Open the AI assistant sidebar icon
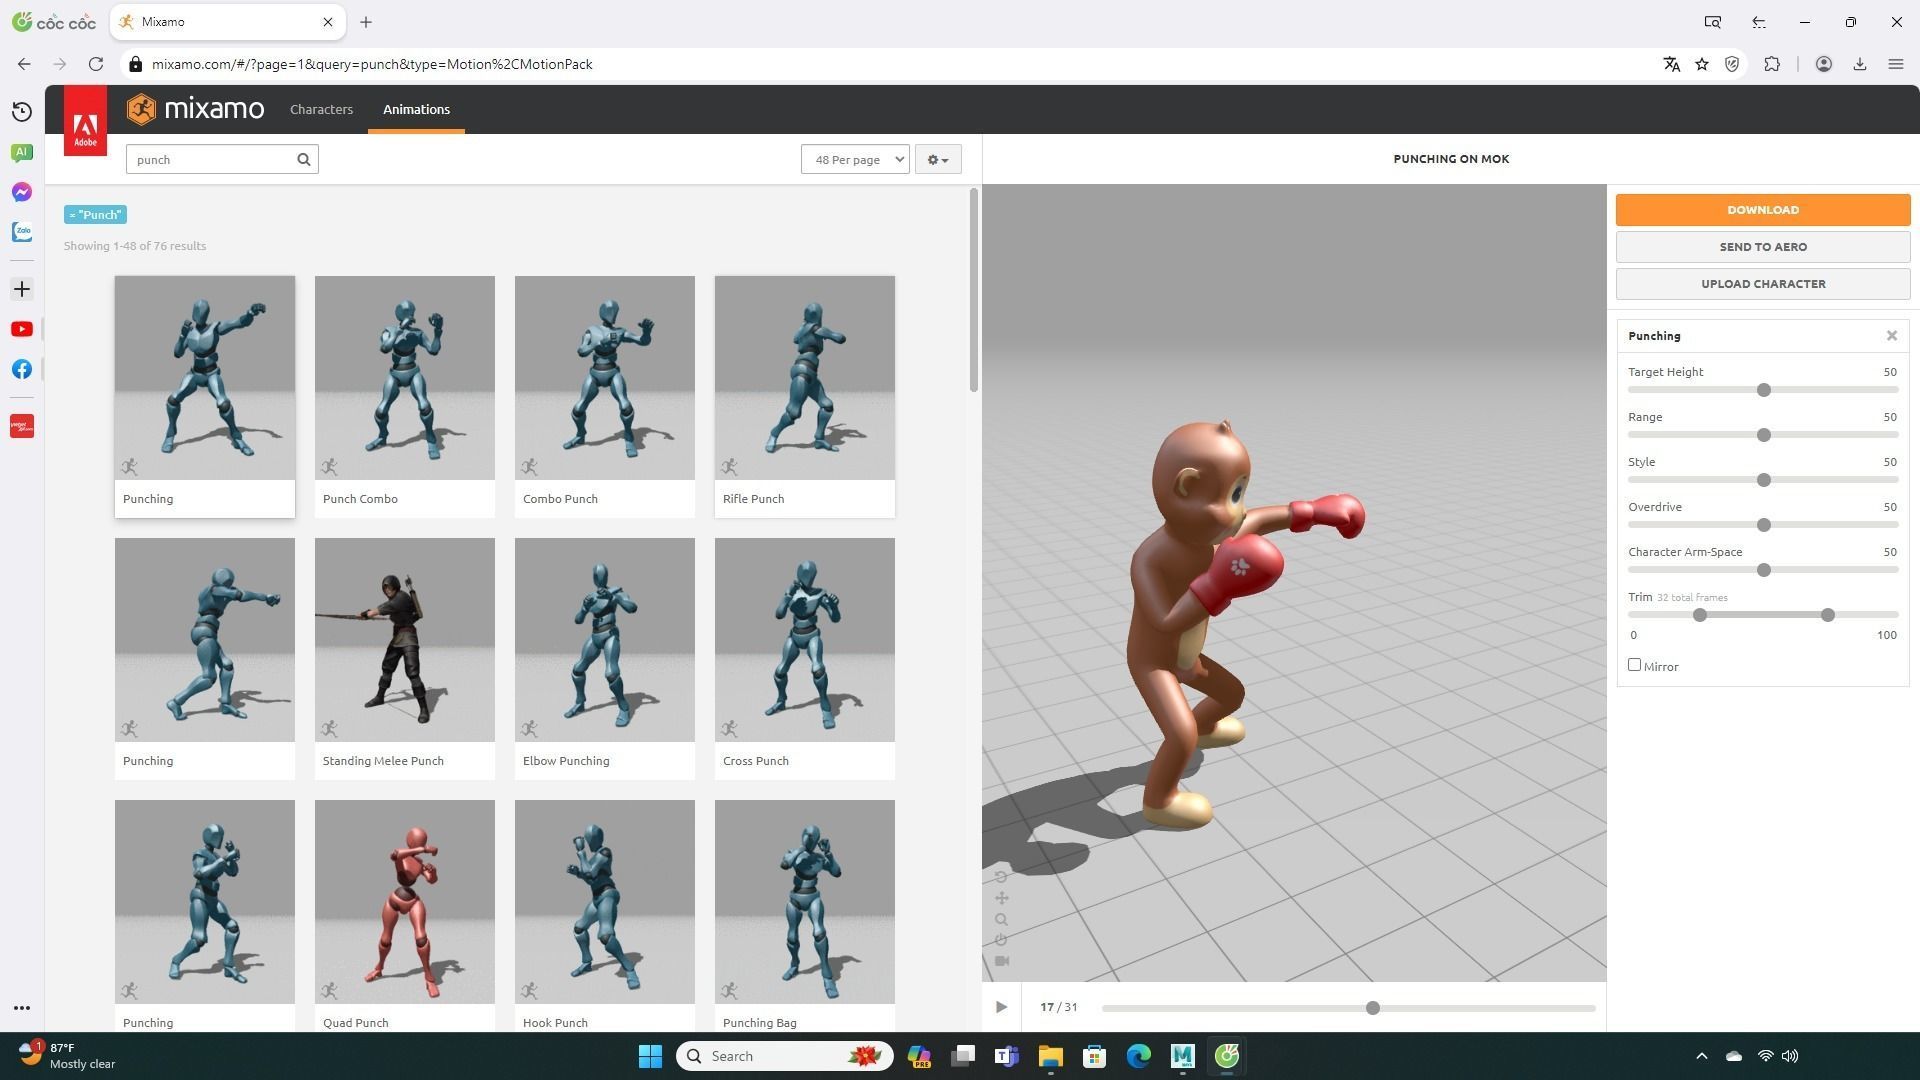Viewport: 1920px width, 1080px height. point(22,152)
